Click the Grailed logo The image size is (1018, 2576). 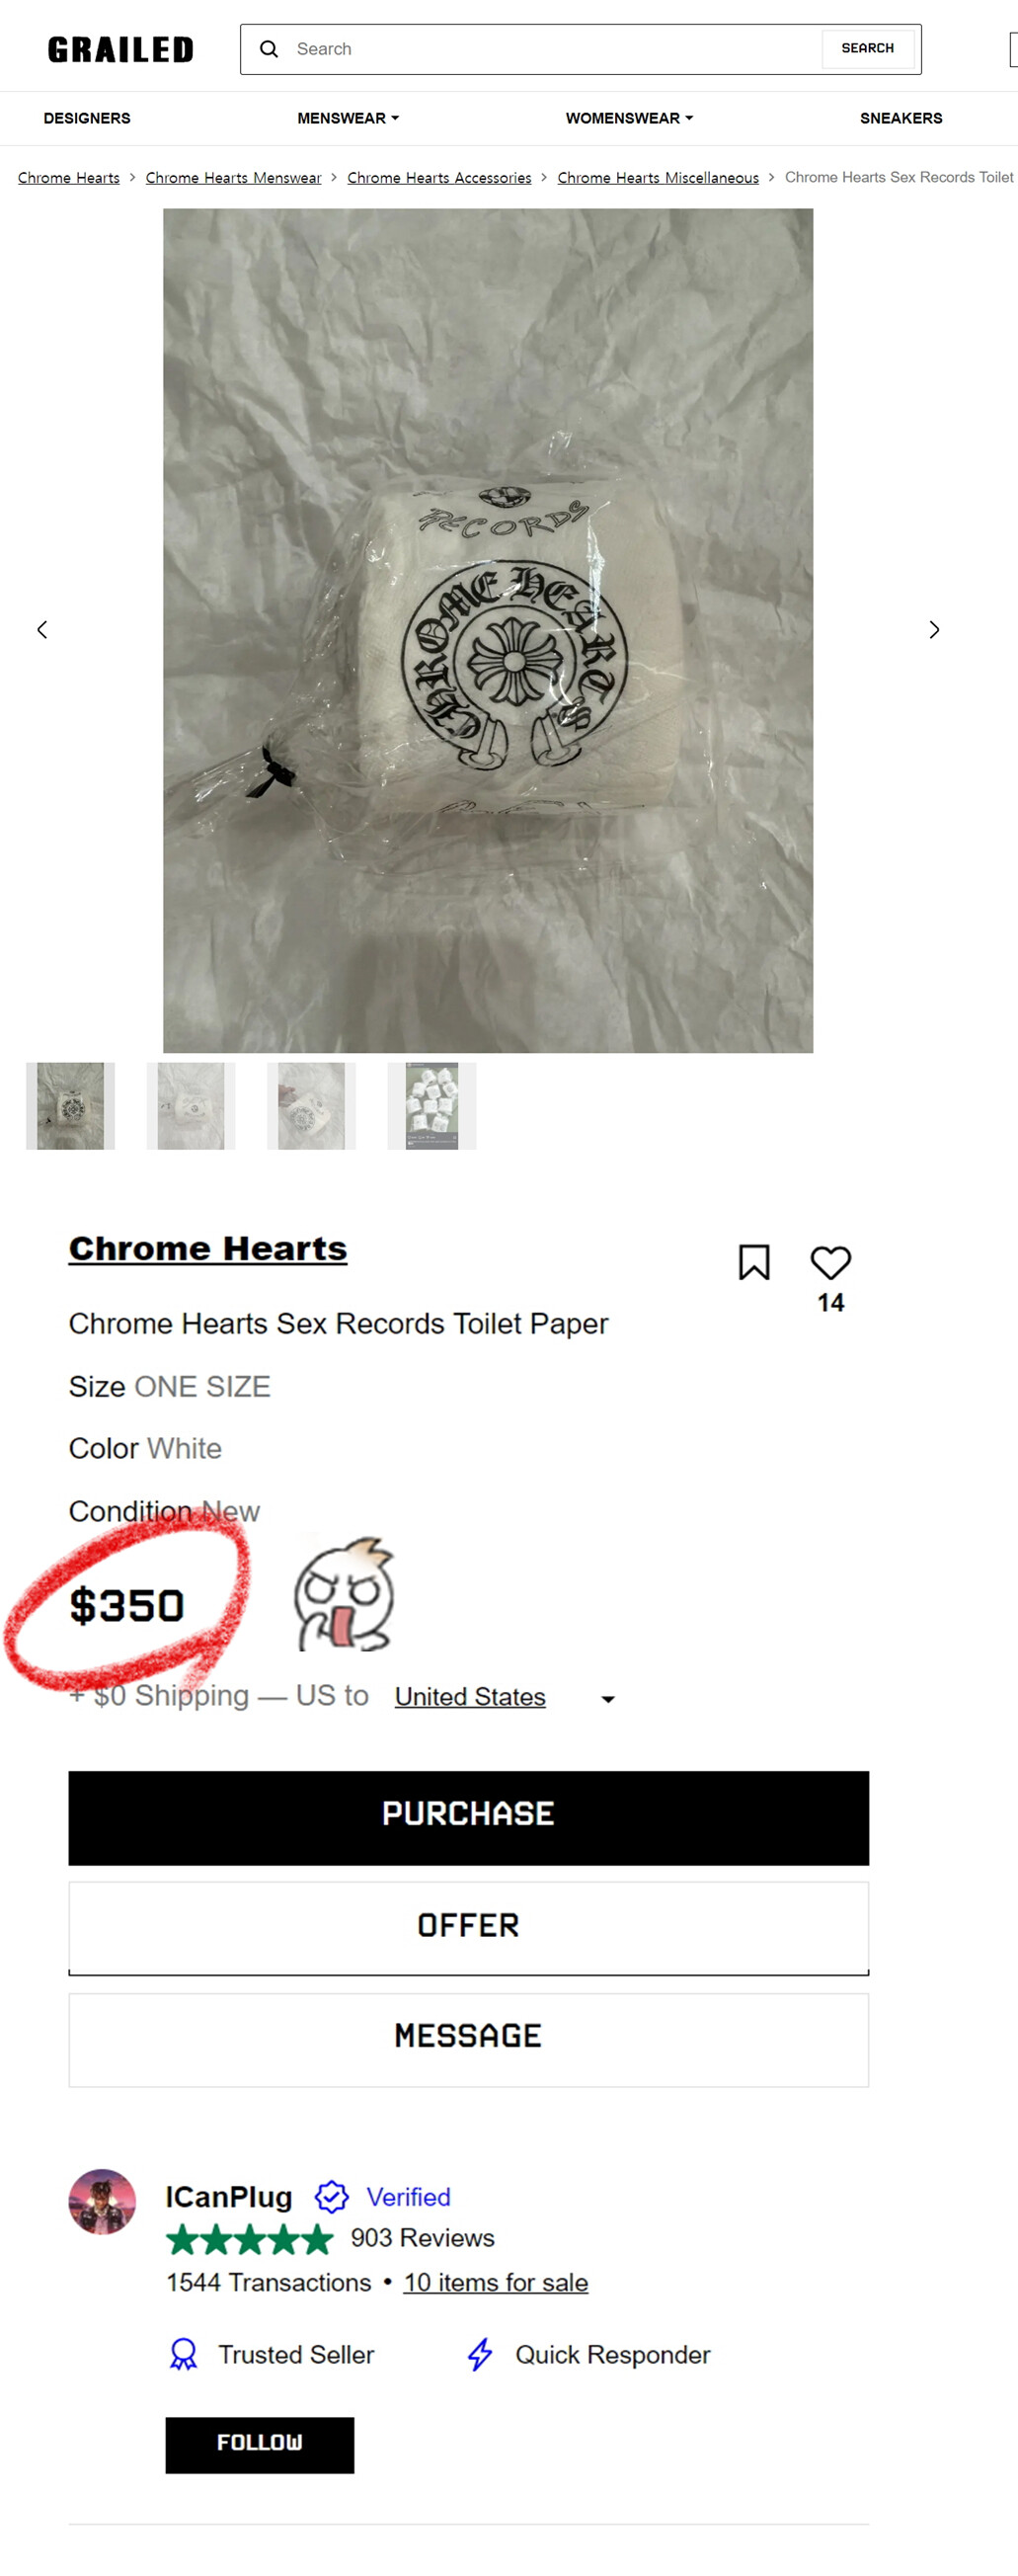(120, 49)
